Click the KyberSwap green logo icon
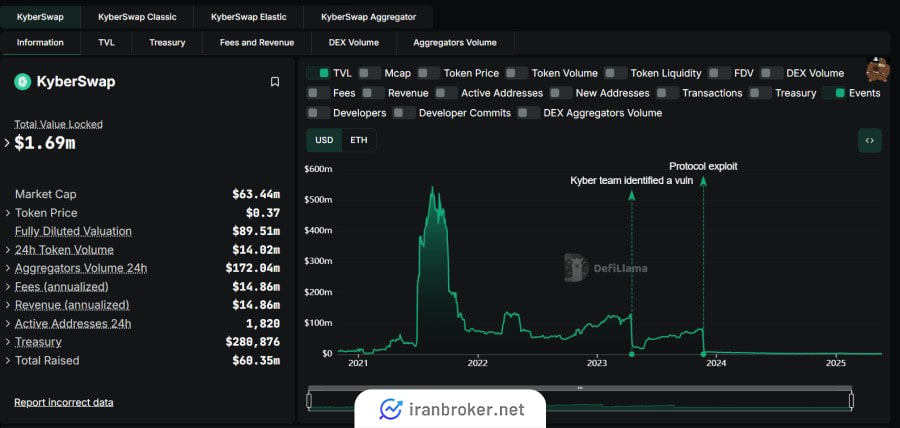This screenshot has height=428, width=900. tap(22, 82)
